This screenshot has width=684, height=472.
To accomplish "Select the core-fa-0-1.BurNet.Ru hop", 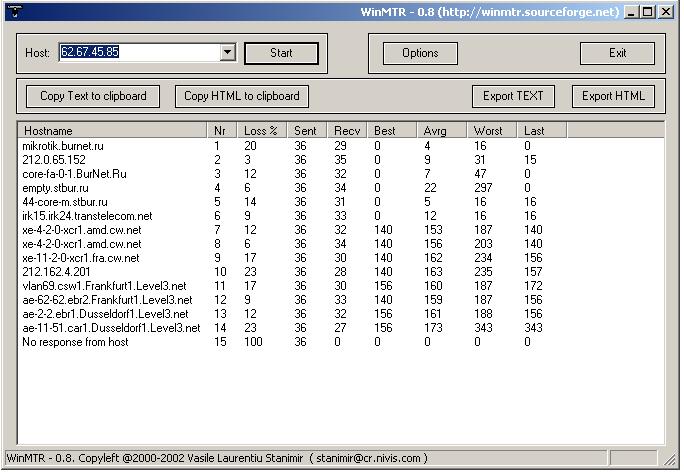I will pyautogui.click(x=74, y=174).
